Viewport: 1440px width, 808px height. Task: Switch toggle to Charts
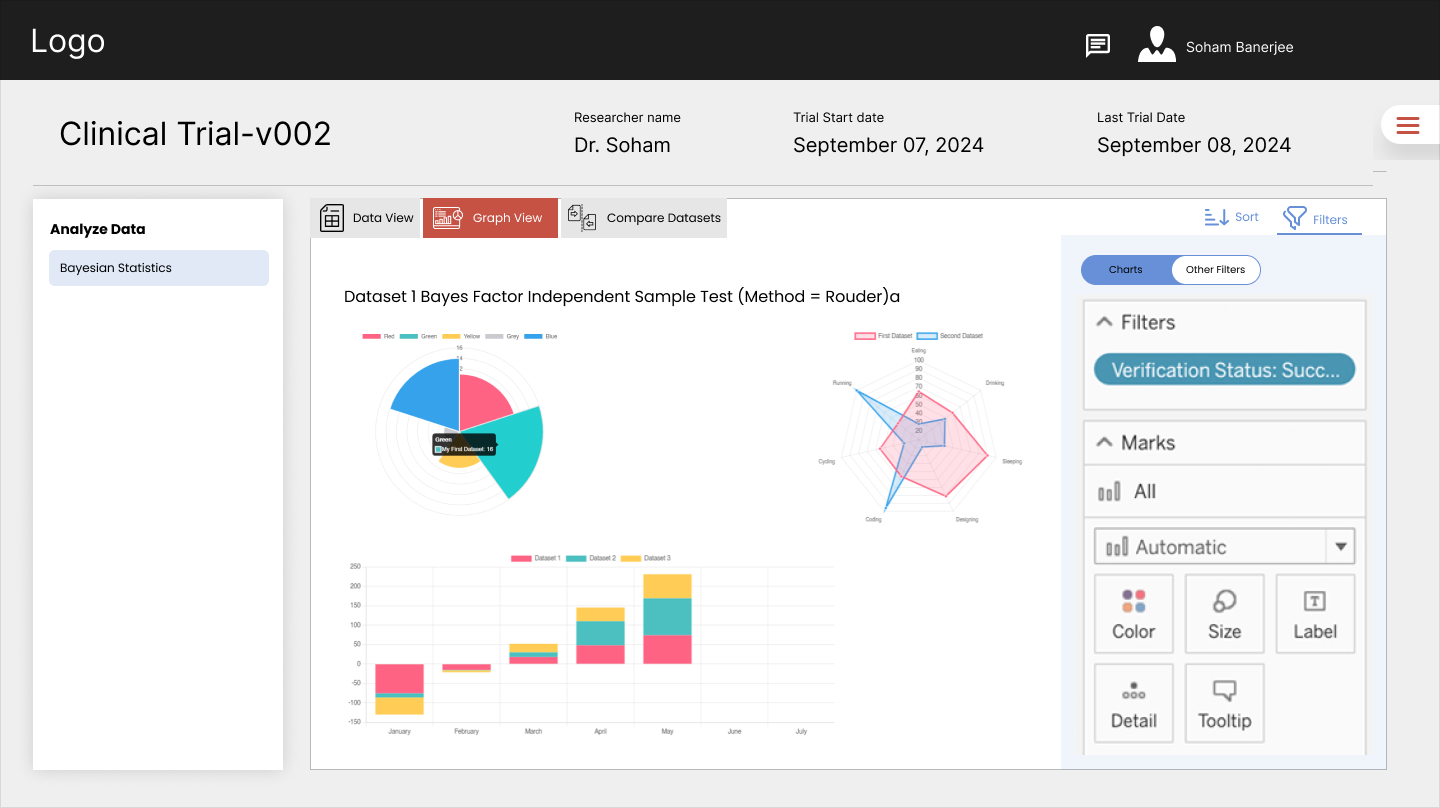(x=1126, y=270)
